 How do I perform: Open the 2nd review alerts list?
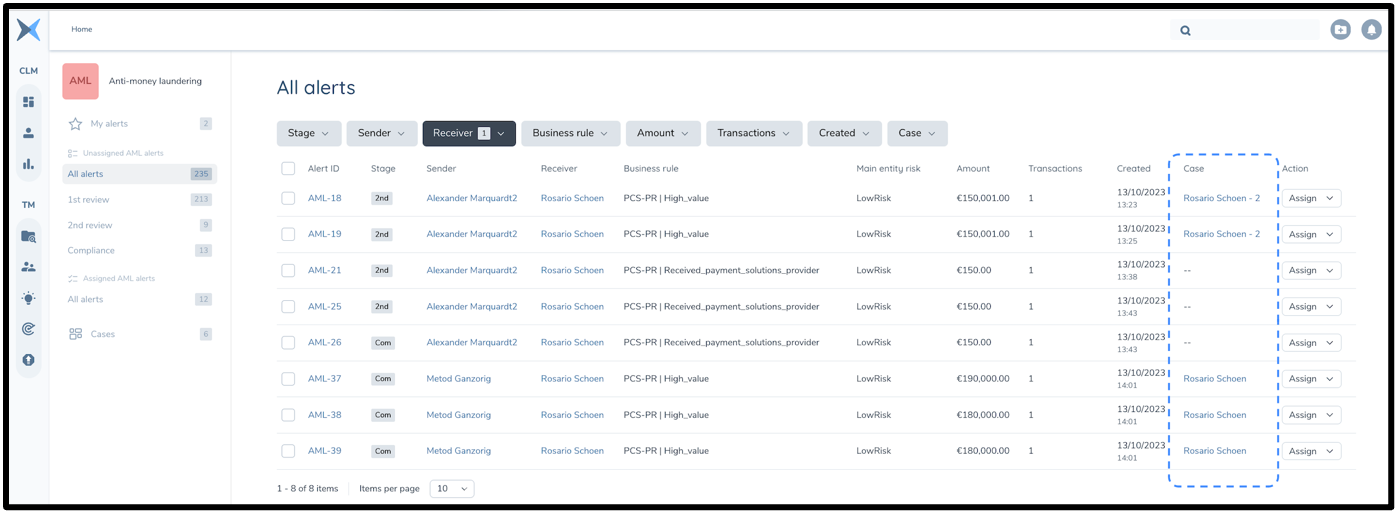pyautogui.click(x=90, y=225)
